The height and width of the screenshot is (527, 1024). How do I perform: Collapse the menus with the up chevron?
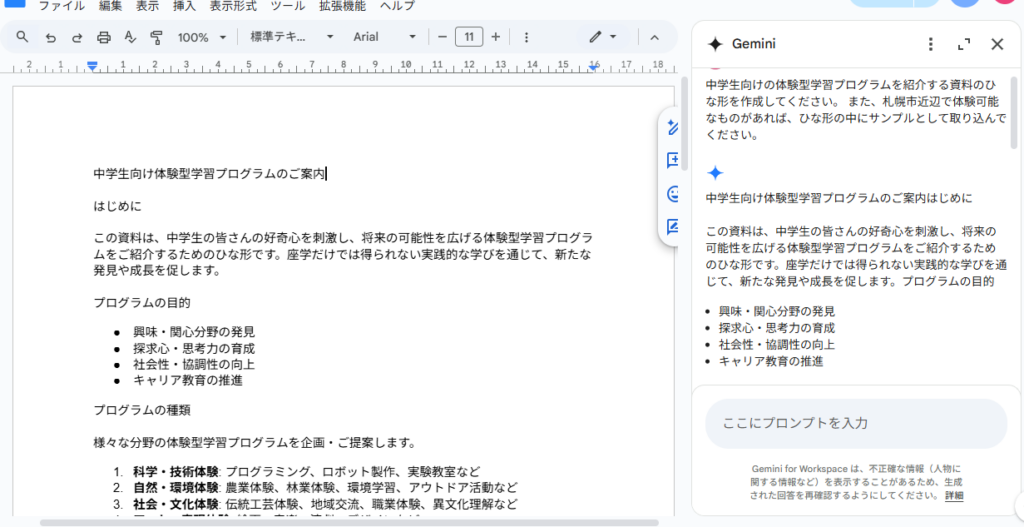pyautogui.click(x=654, y=37)
